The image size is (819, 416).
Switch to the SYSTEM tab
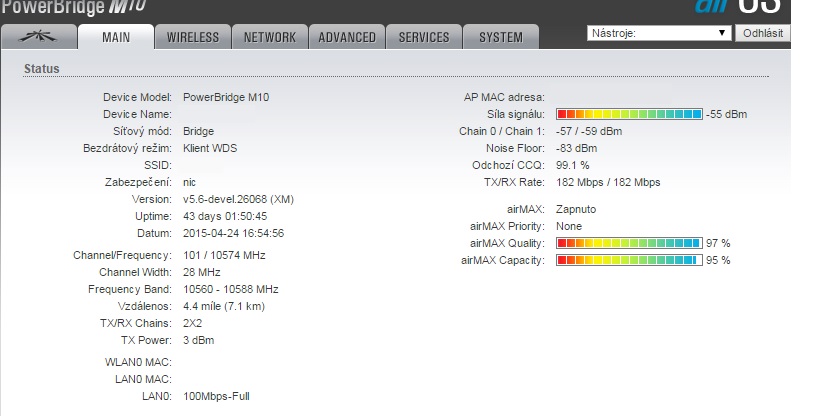pos(501,37)
